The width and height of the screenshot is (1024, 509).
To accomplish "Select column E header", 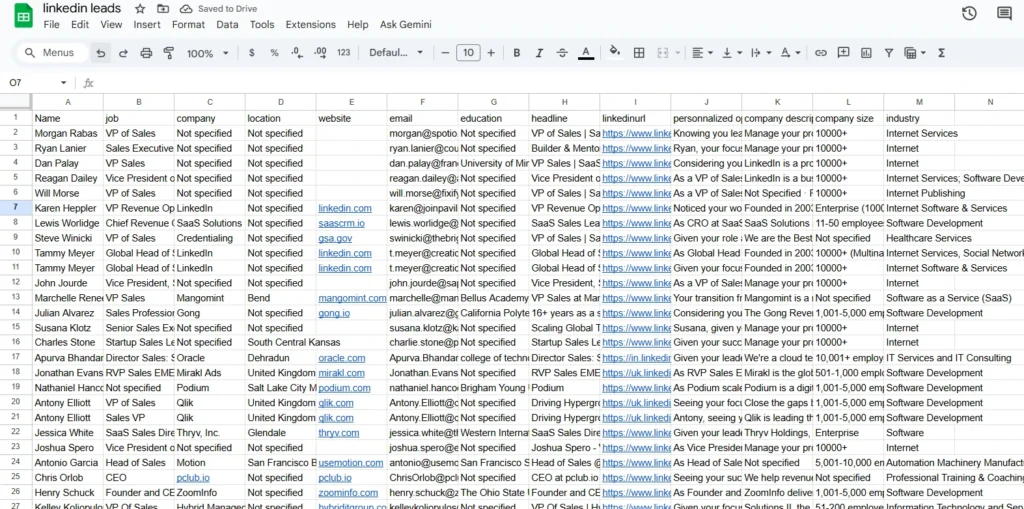I will (x=351, y=102).
